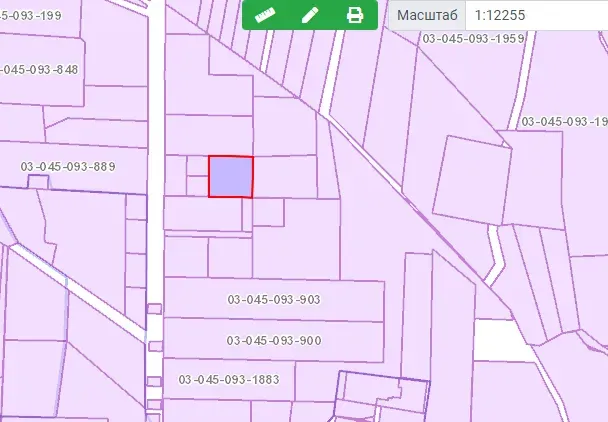Screen dimensions: 608x422
Task: Click parcel labeled 03-045-093-889
Action: tap(67, 166)
